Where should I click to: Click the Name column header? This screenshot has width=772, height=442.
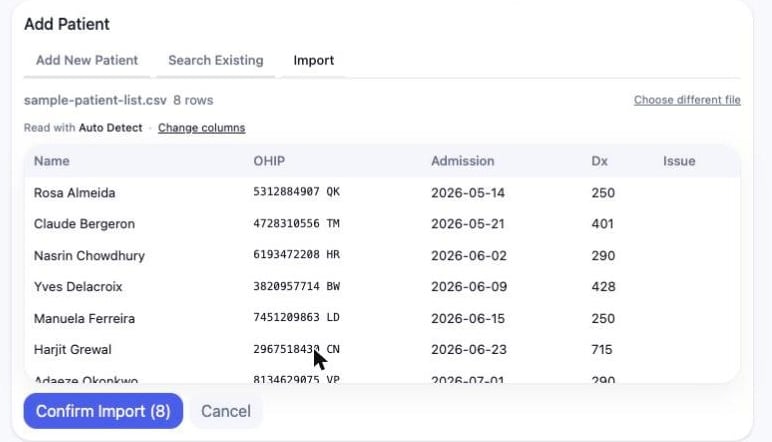click(x=52, y=161)
